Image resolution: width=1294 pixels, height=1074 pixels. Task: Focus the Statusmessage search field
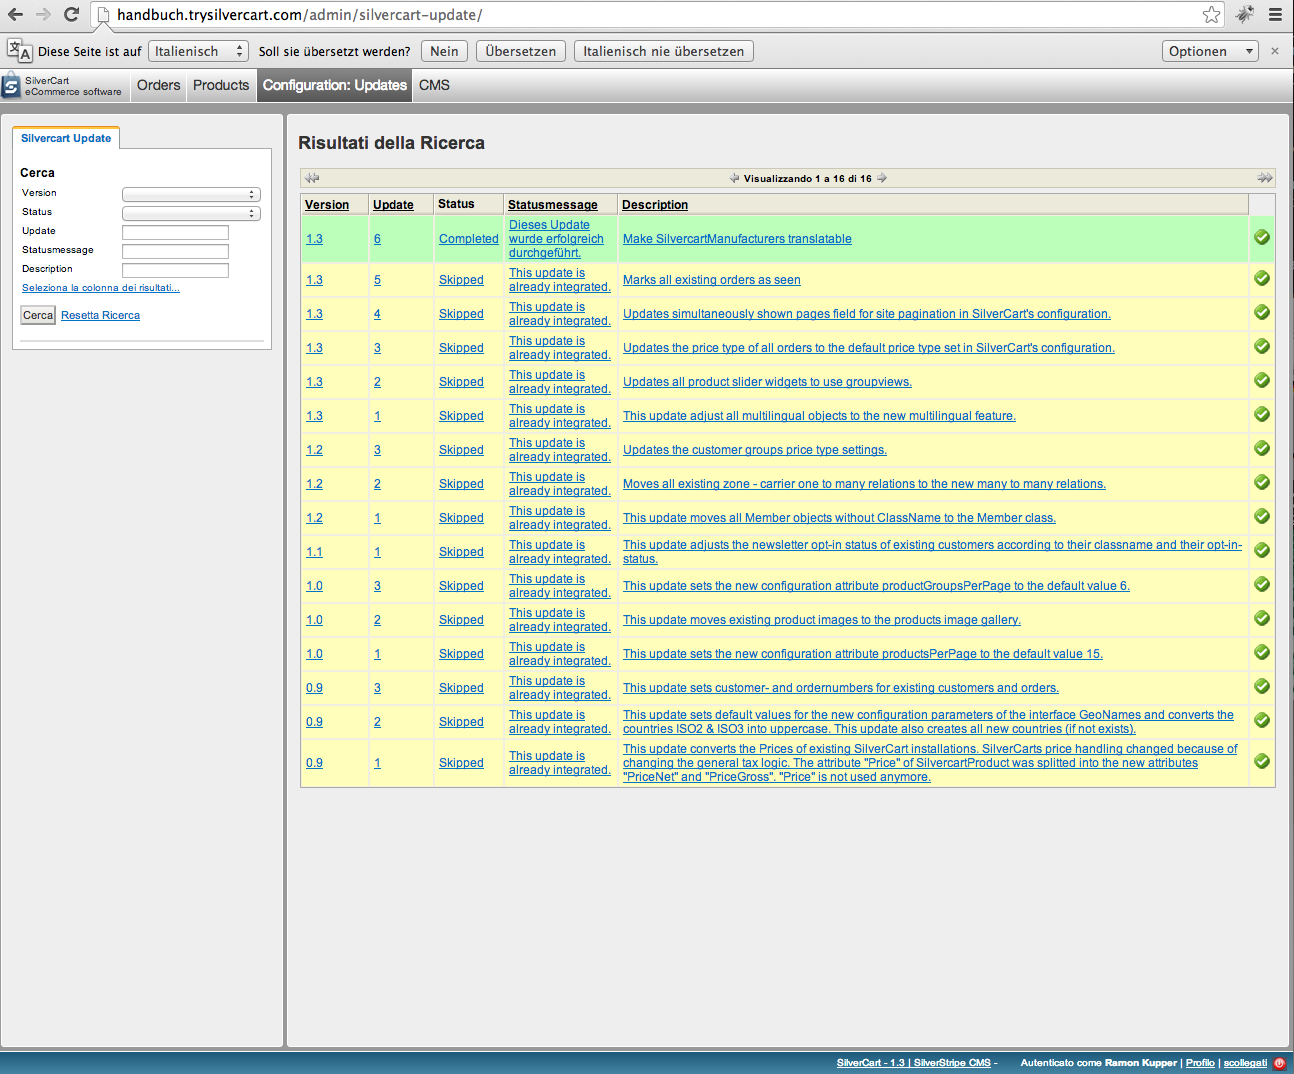point(175,251)
